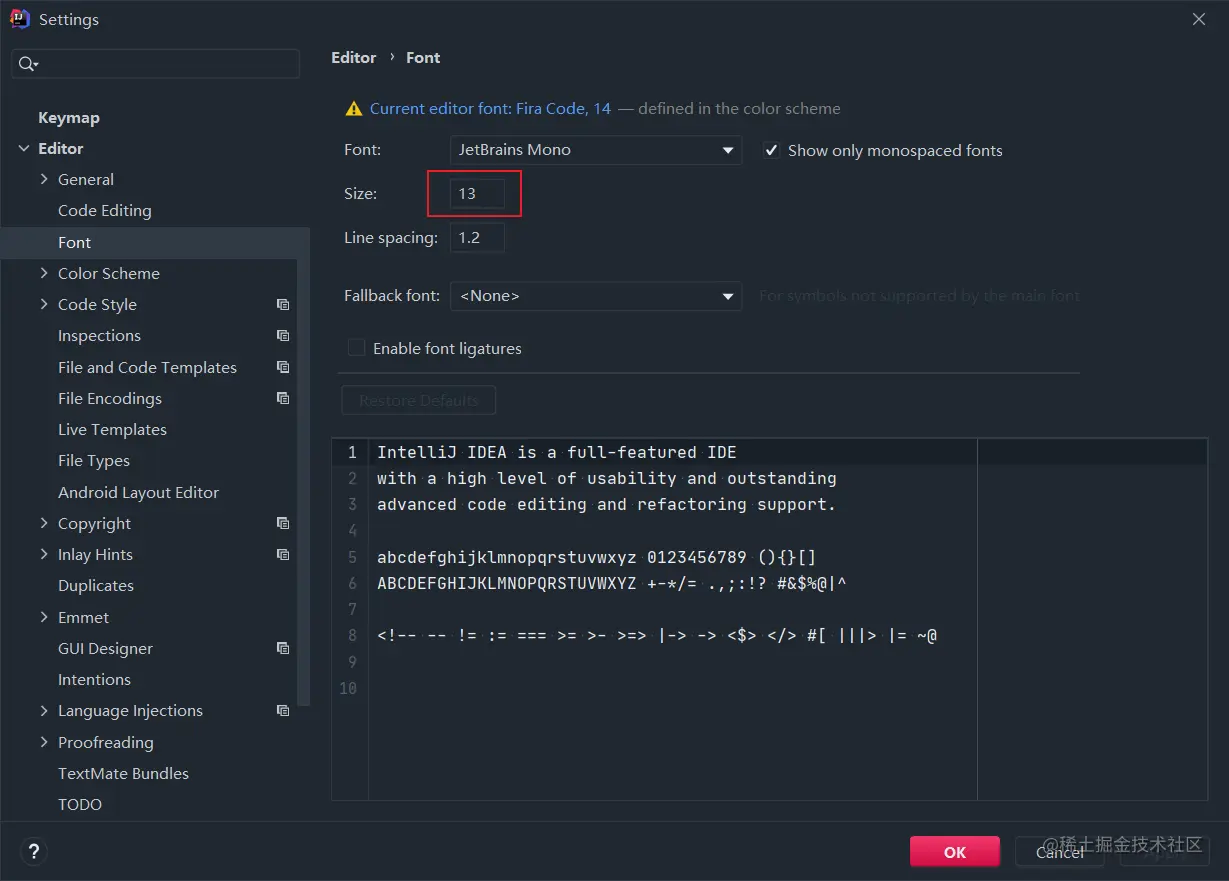Click File and Code Templates project icon

[283, 368]
